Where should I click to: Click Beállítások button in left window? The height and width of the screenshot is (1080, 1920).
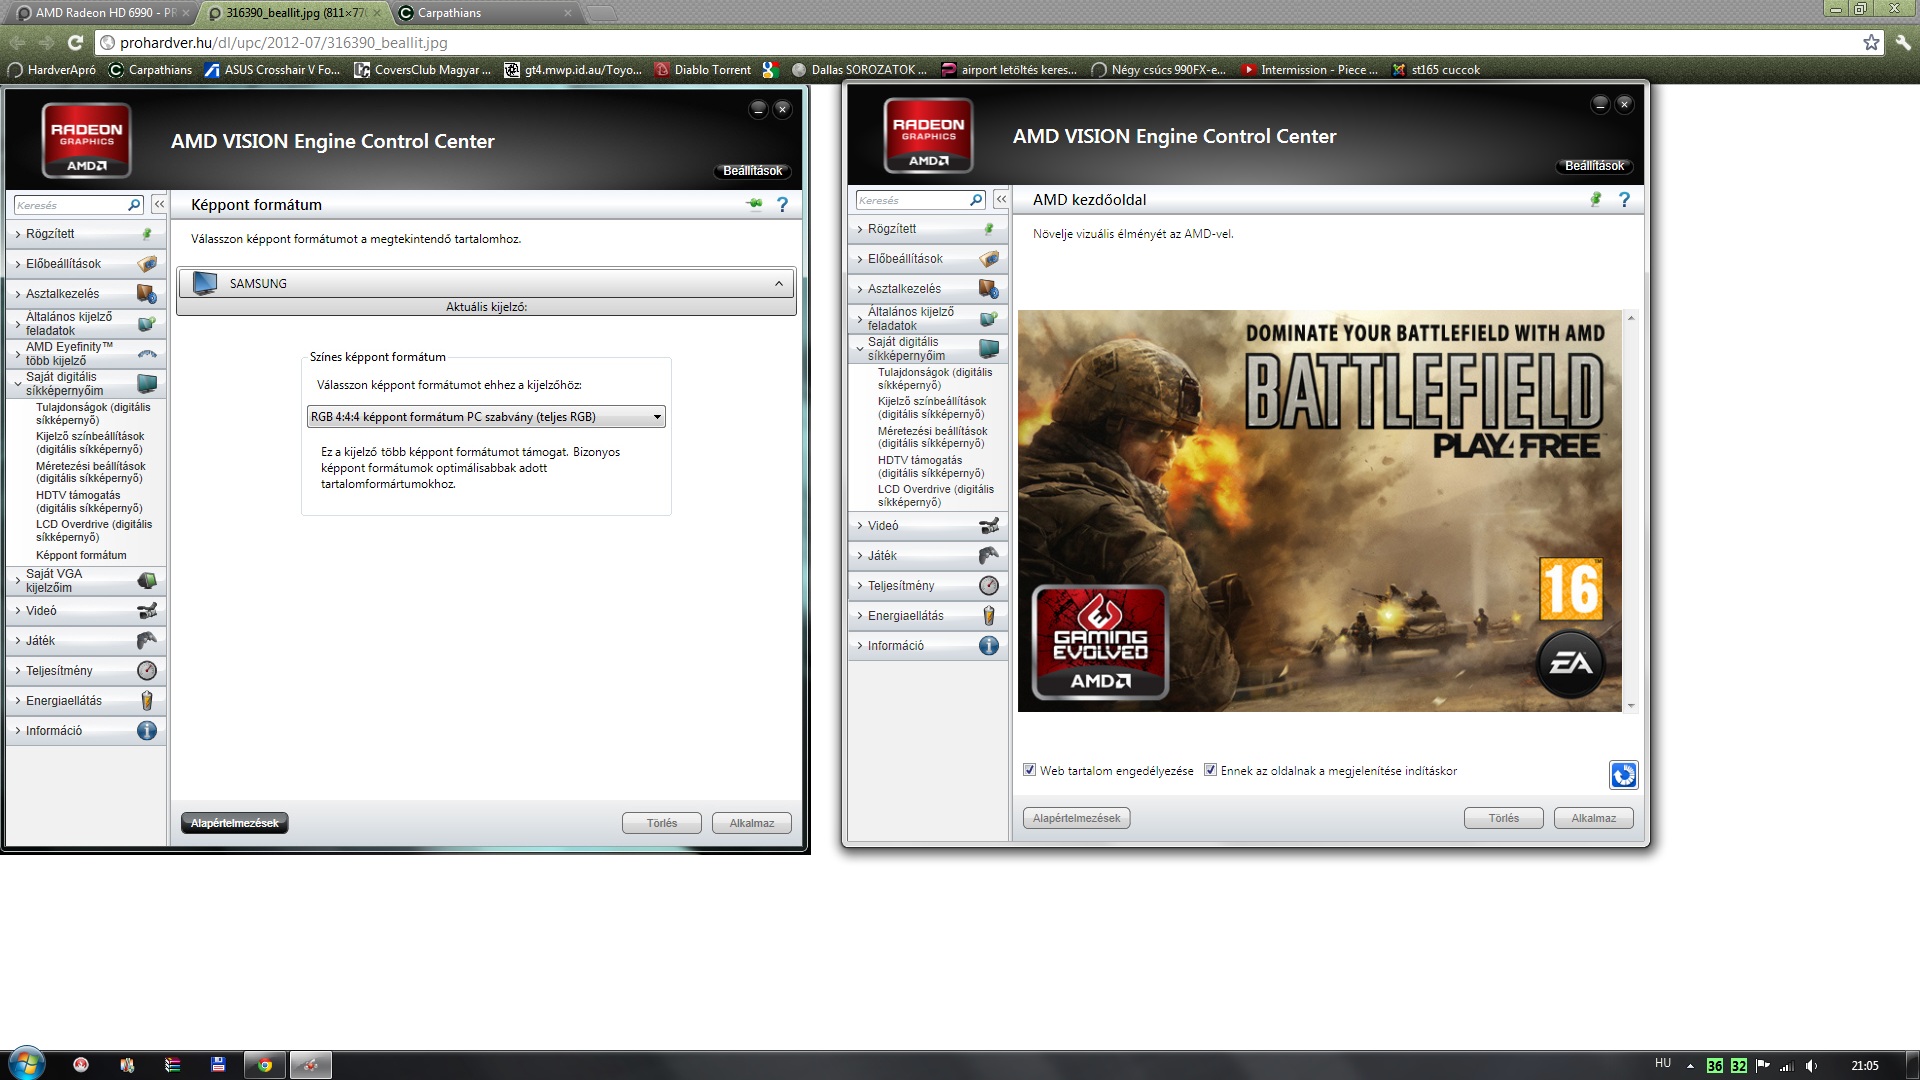click(x=752, y=171)
